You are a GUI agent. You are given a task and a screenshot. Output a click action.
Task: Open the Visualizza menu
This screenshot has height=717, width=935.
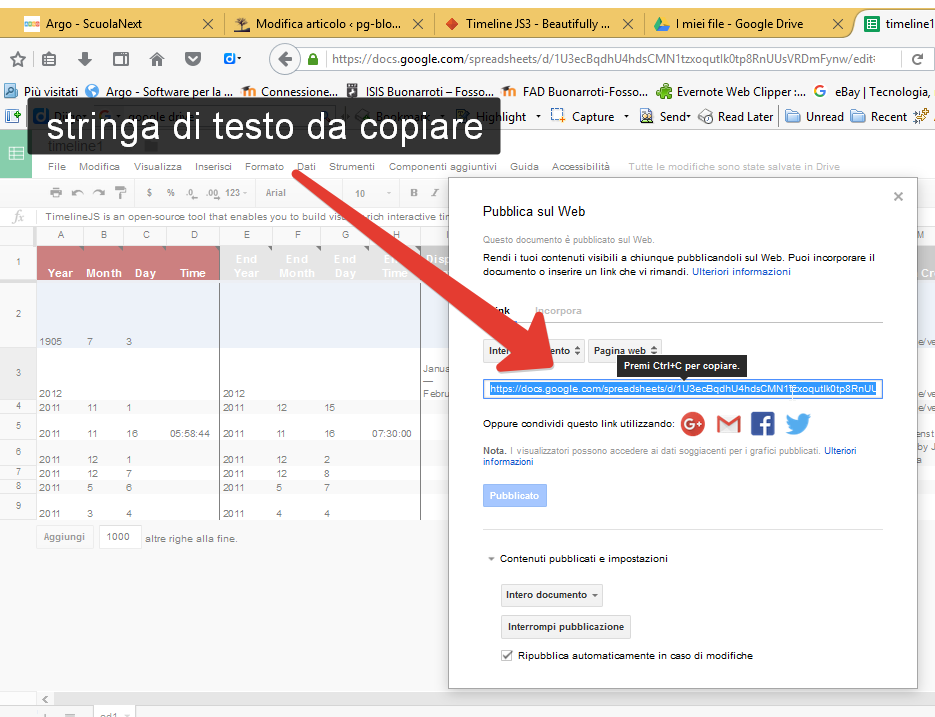coord(157,166)
